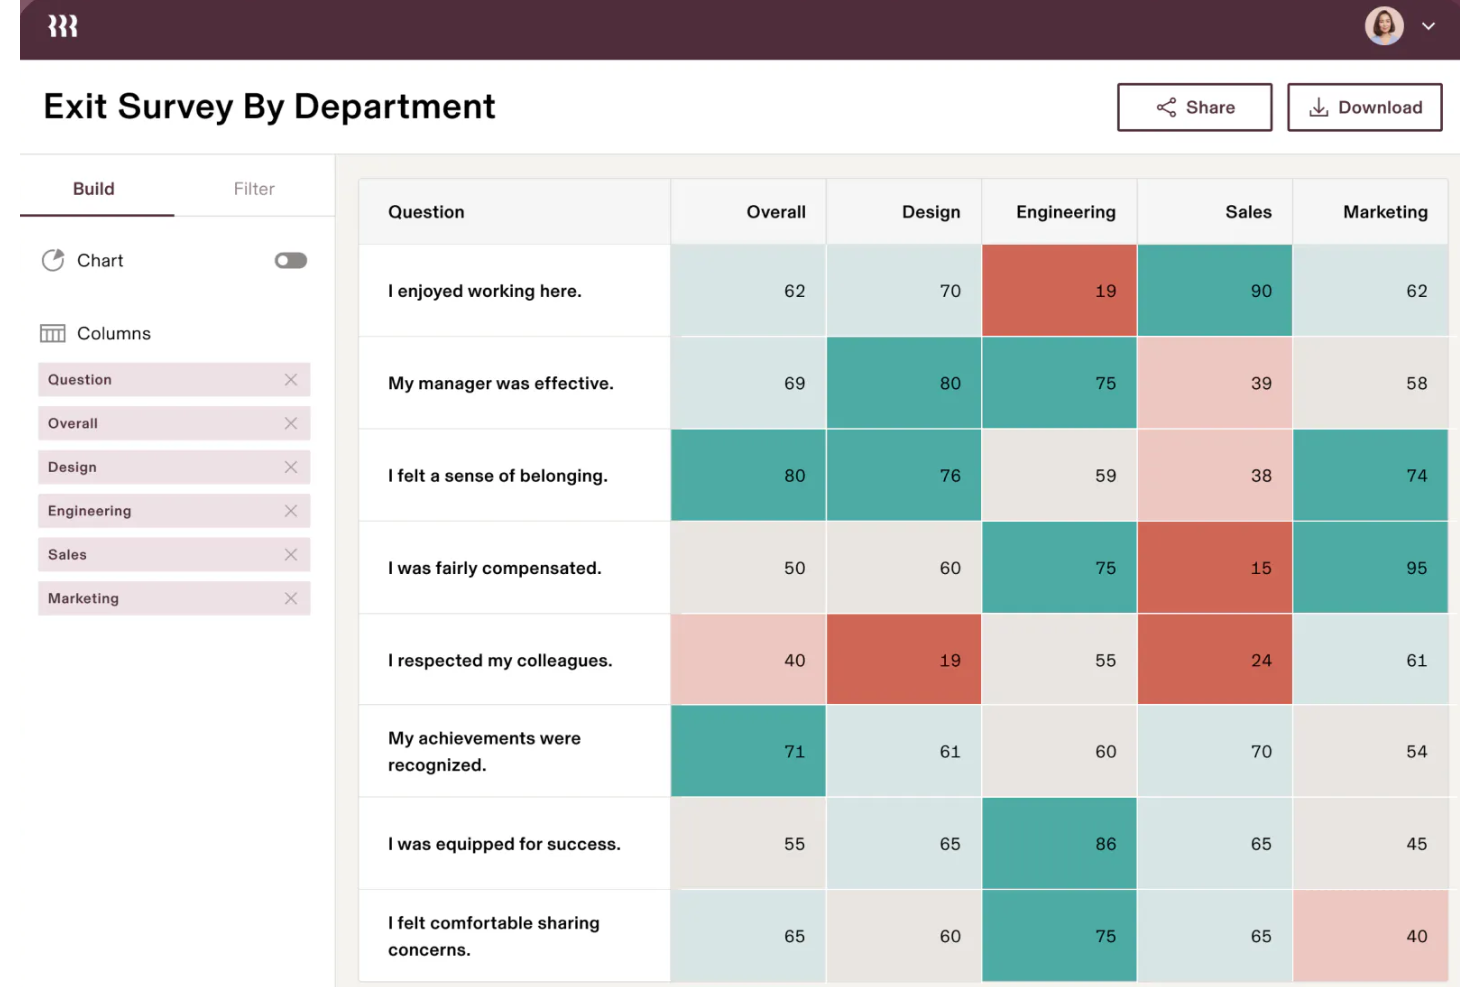Screen dimensions: 1480x987
Task: Click the Download button
Action: click(1364, 107)
